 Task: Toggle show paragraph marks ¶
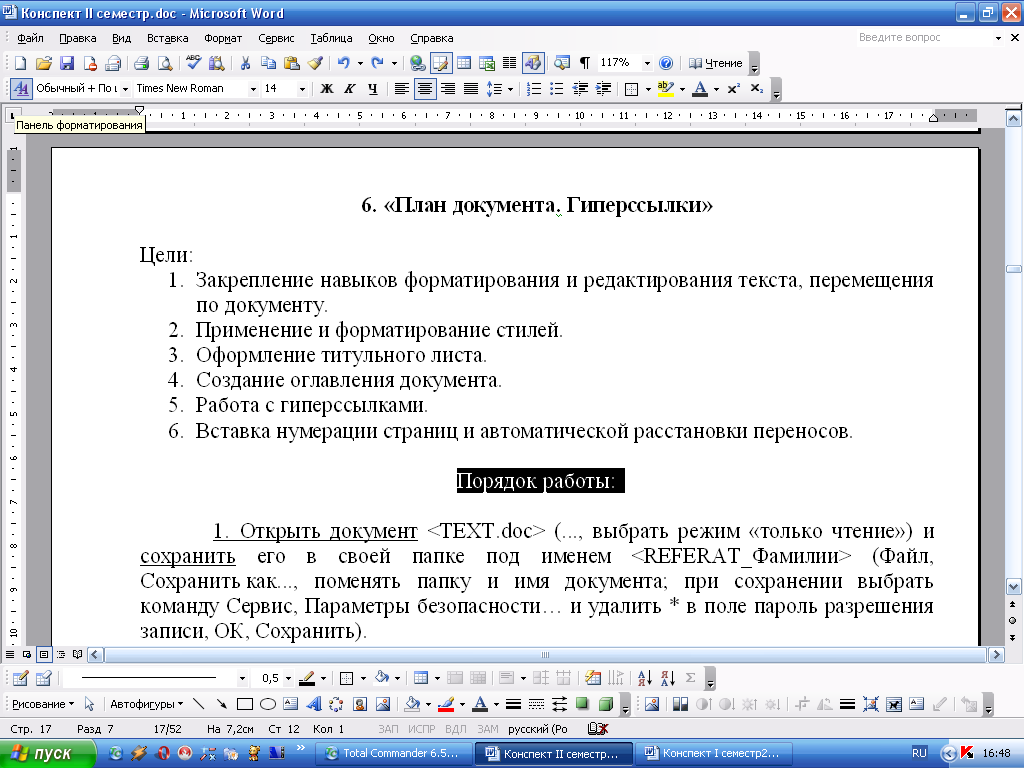click(x=584, y=63)
